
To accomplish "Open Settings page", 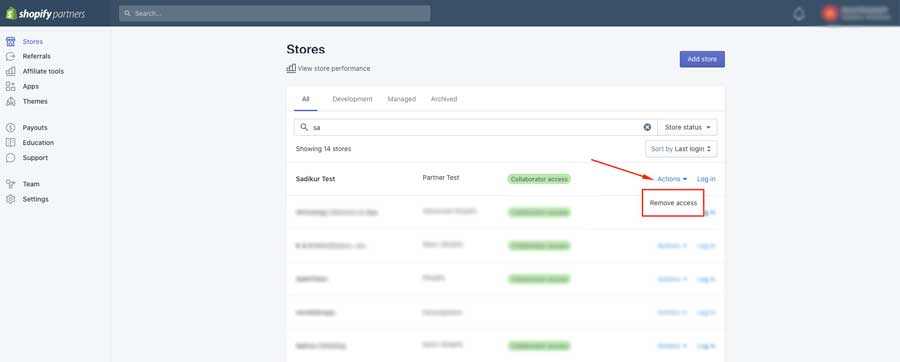I will 36,199.
